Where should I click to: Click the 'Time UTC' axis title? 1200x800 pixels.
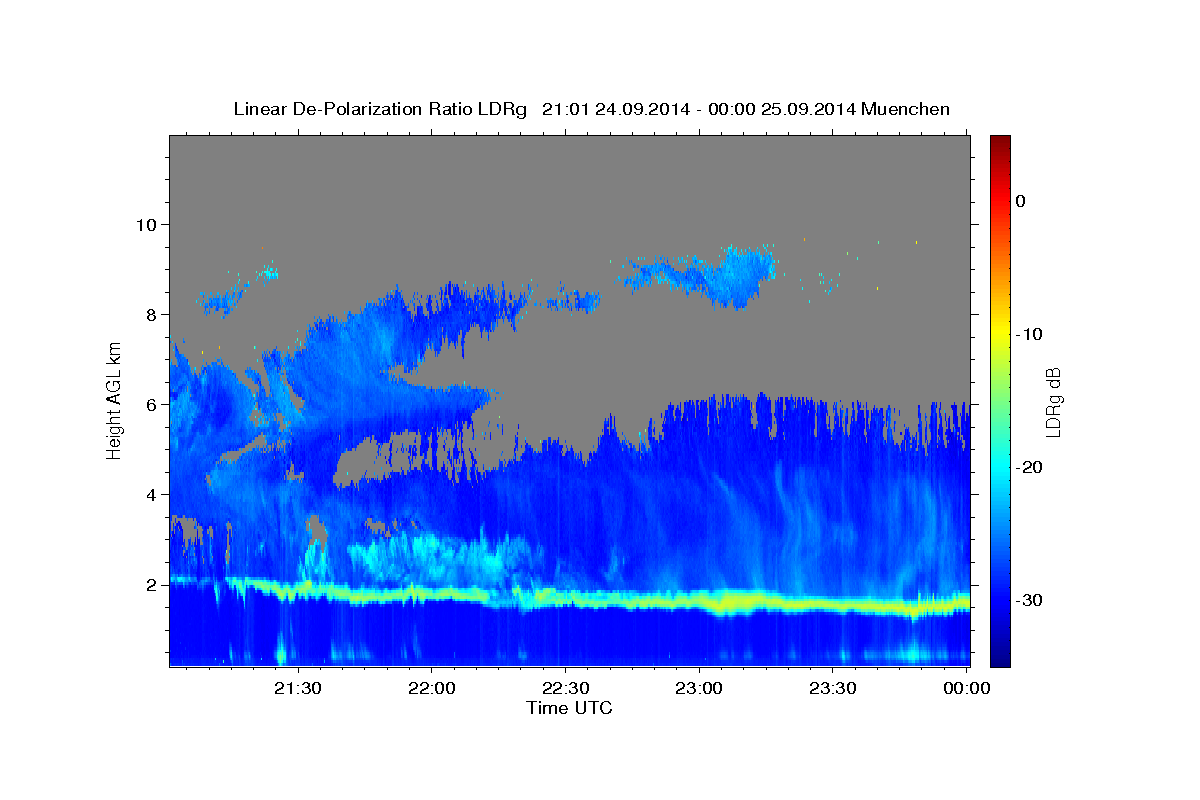coord(569,708)
